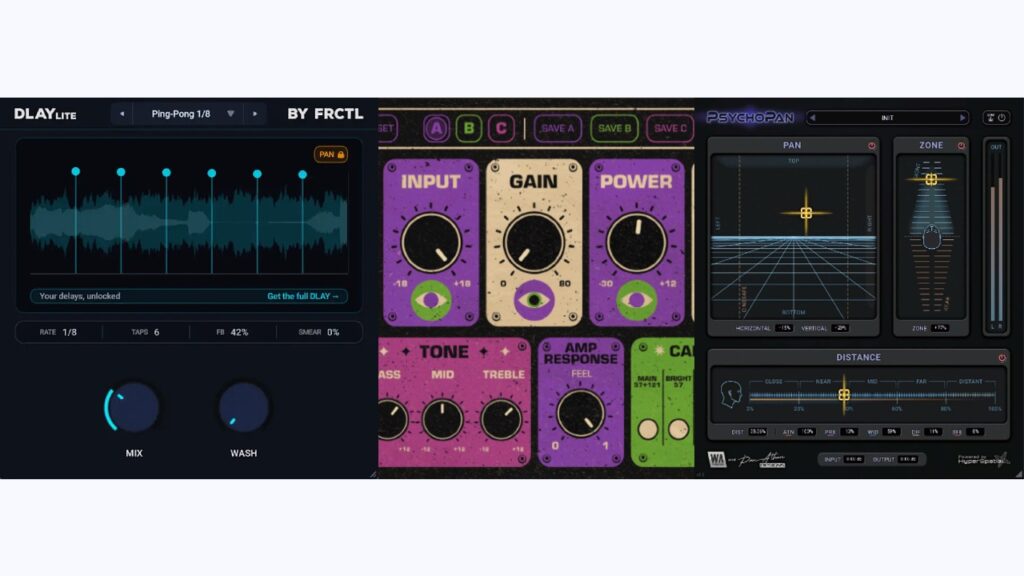The width and height of the screenshot is (1024, 576).
Task: Click the head icon in ZONE panel
Action: point(932,237)
